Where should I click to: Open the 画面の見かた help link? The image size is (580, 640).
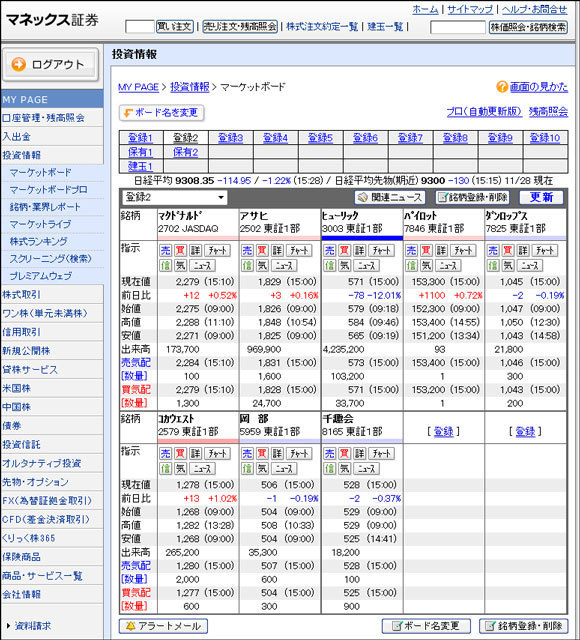539,87
